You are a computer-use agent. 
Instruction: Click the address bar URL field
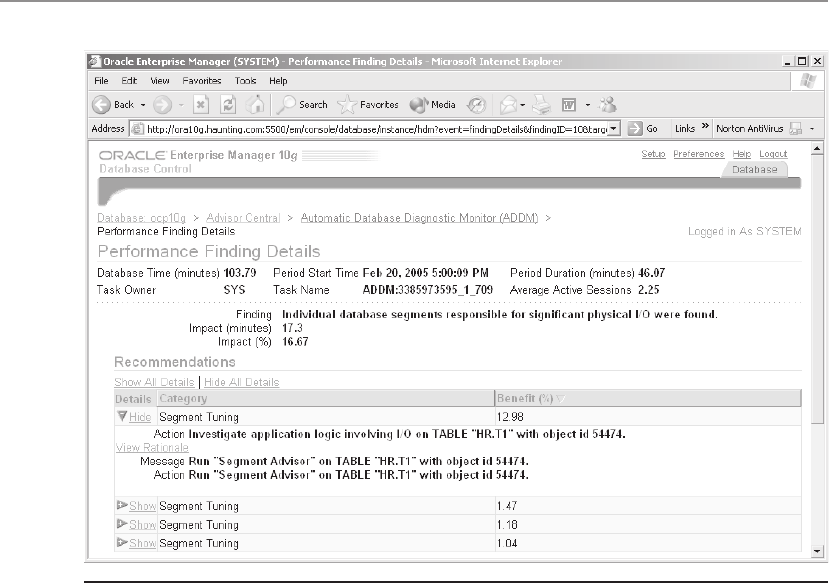point(376,129)
